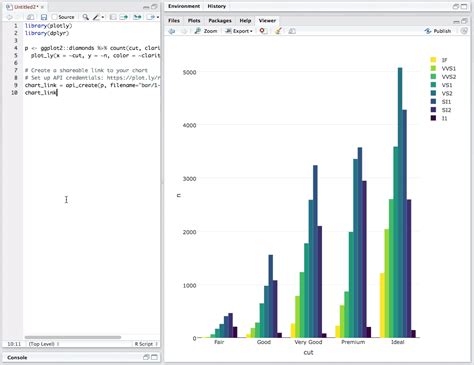The width and height of the screenshot is (474, 365).
Task: Maximize the Environment pane
Action: [464, 6]
